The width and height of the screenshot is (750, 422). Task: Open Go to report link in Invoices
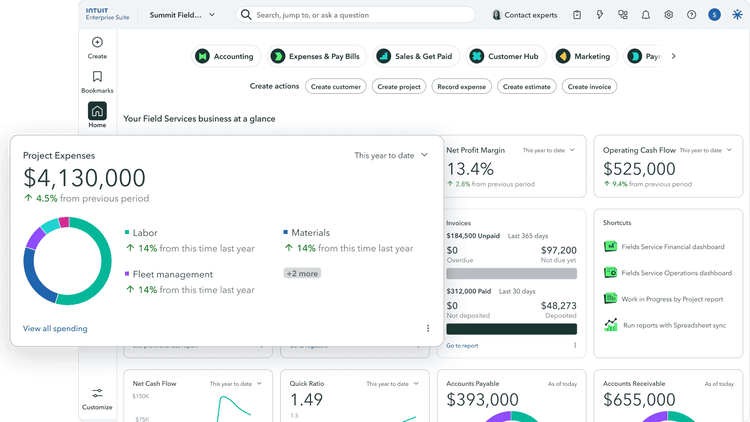pos(462,345)
